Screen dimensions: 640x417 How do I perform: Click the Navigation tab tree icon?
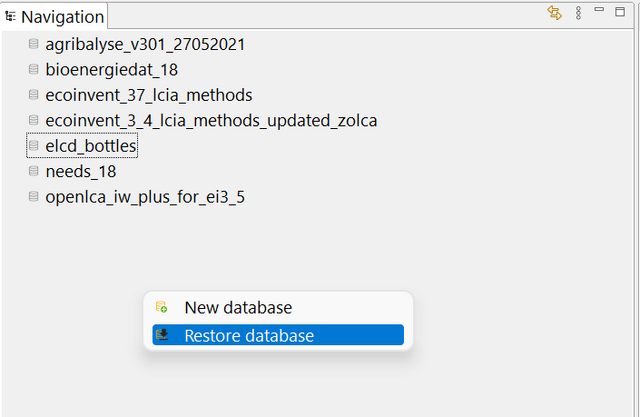click(10, 17)
